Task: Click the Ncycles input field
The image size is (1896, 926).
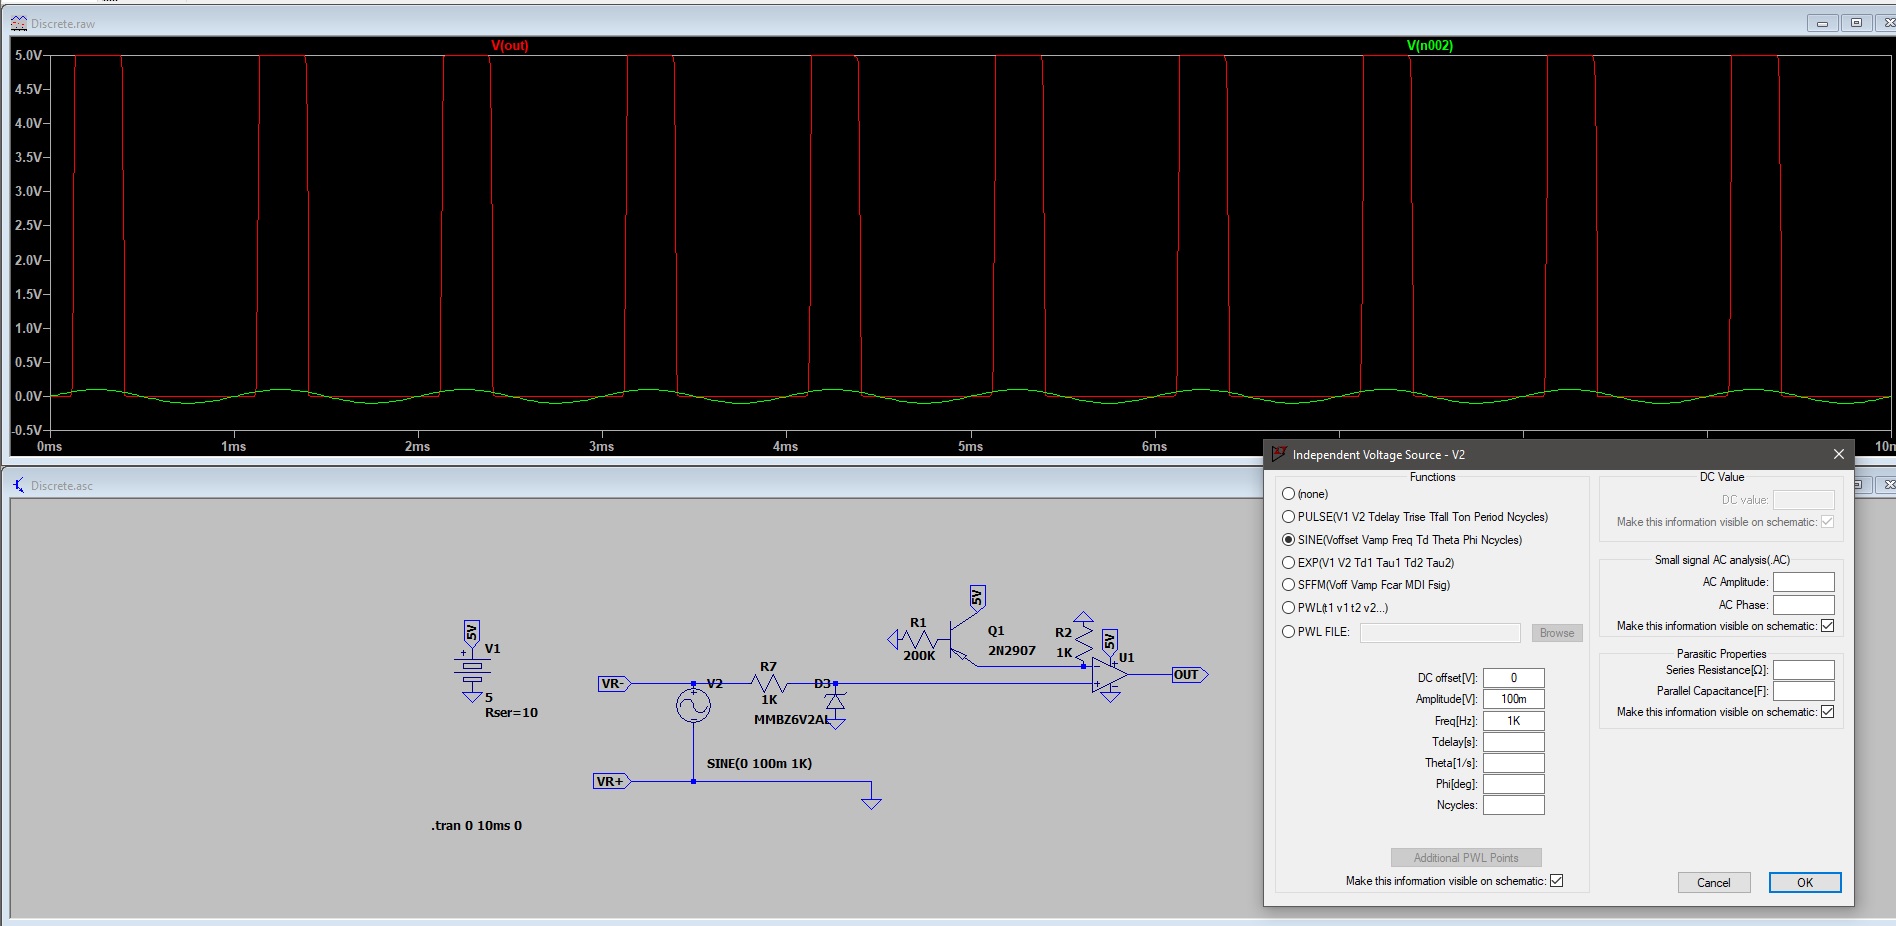Action: (x=1513, y=805)
